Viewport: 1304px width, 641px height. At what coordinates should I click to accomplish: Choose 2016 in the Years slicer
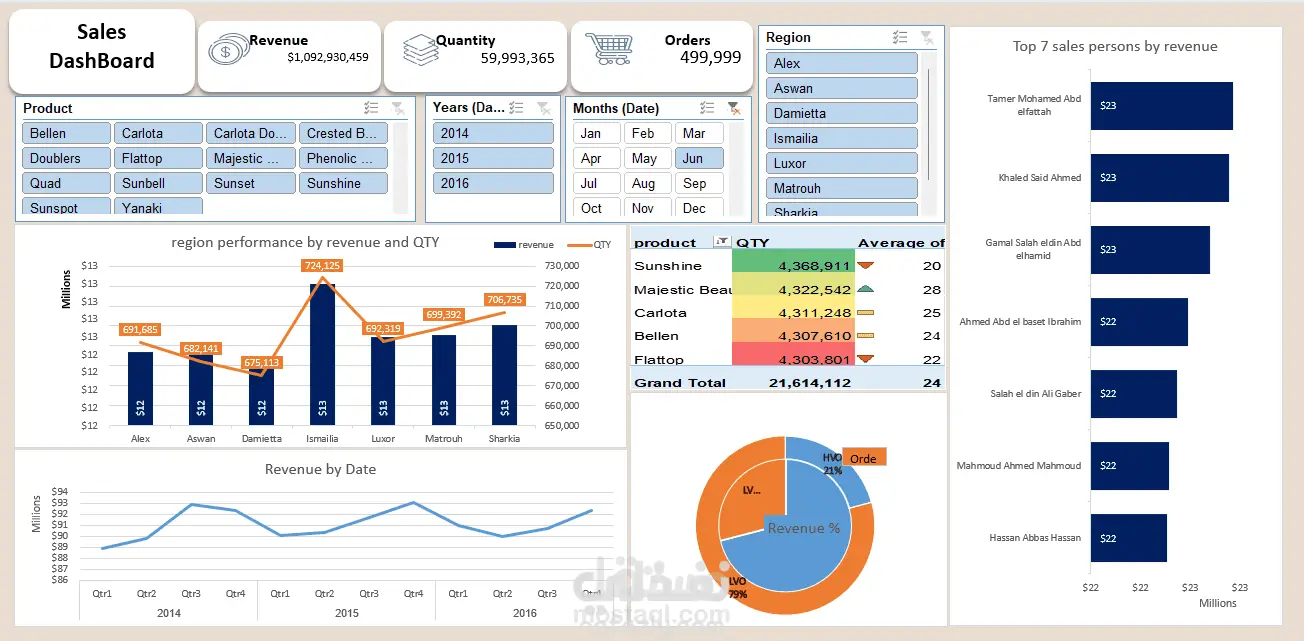(x=493, y=183)
